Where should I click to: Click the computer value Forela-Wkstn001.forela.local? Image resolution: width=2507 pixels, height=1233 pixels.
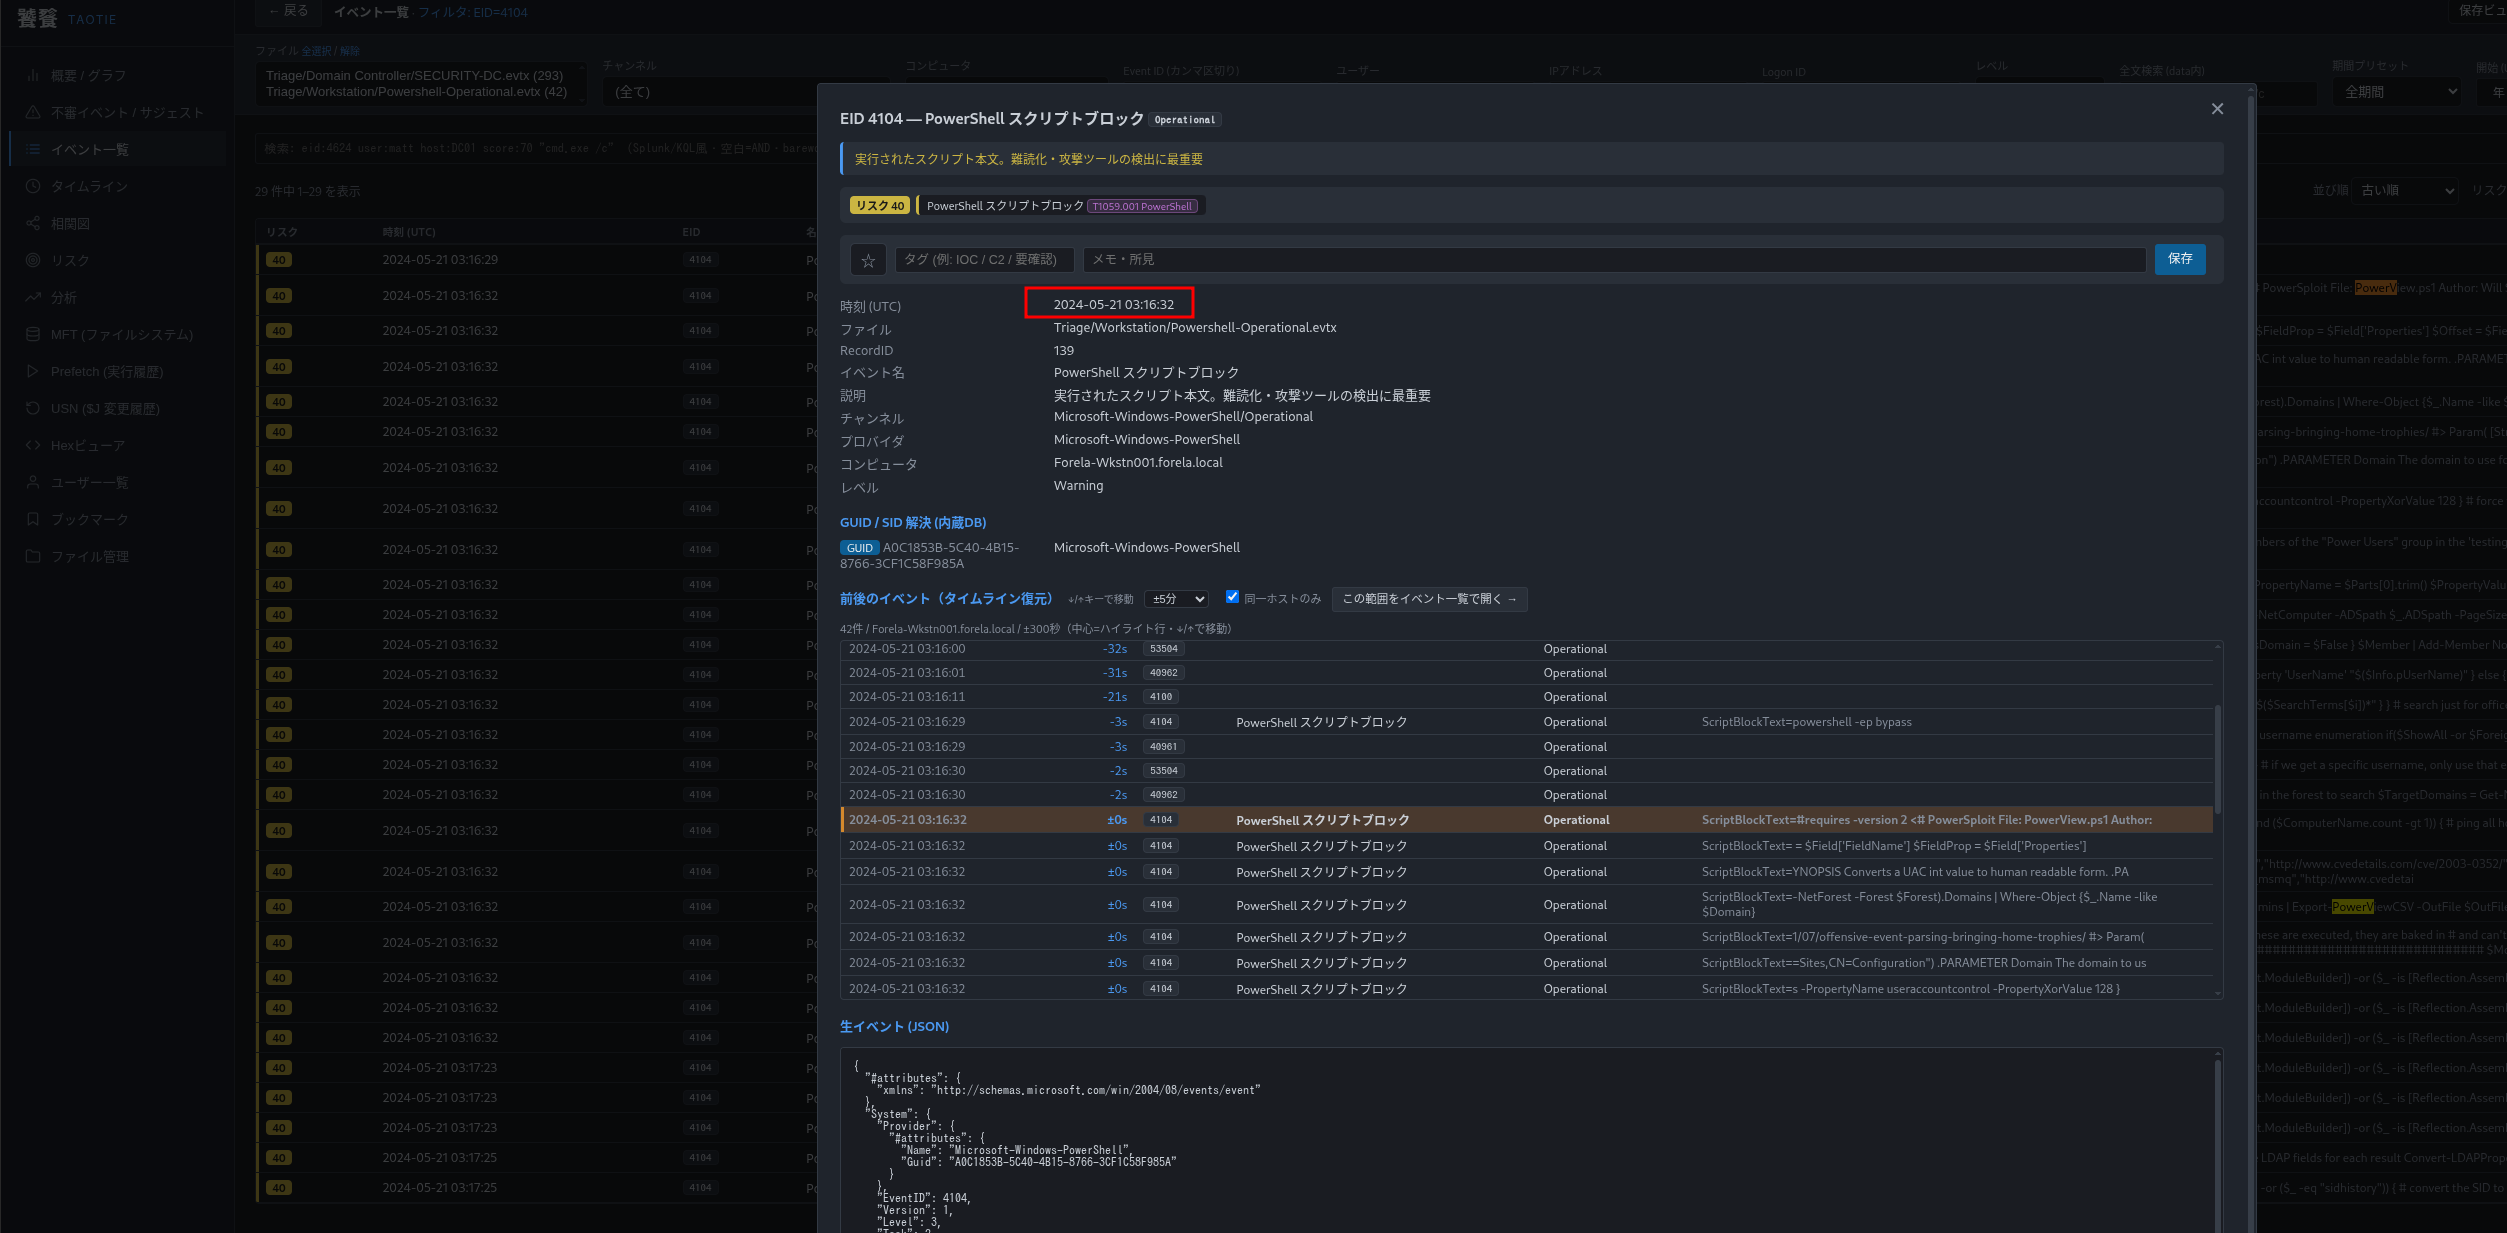[1138, 463]
